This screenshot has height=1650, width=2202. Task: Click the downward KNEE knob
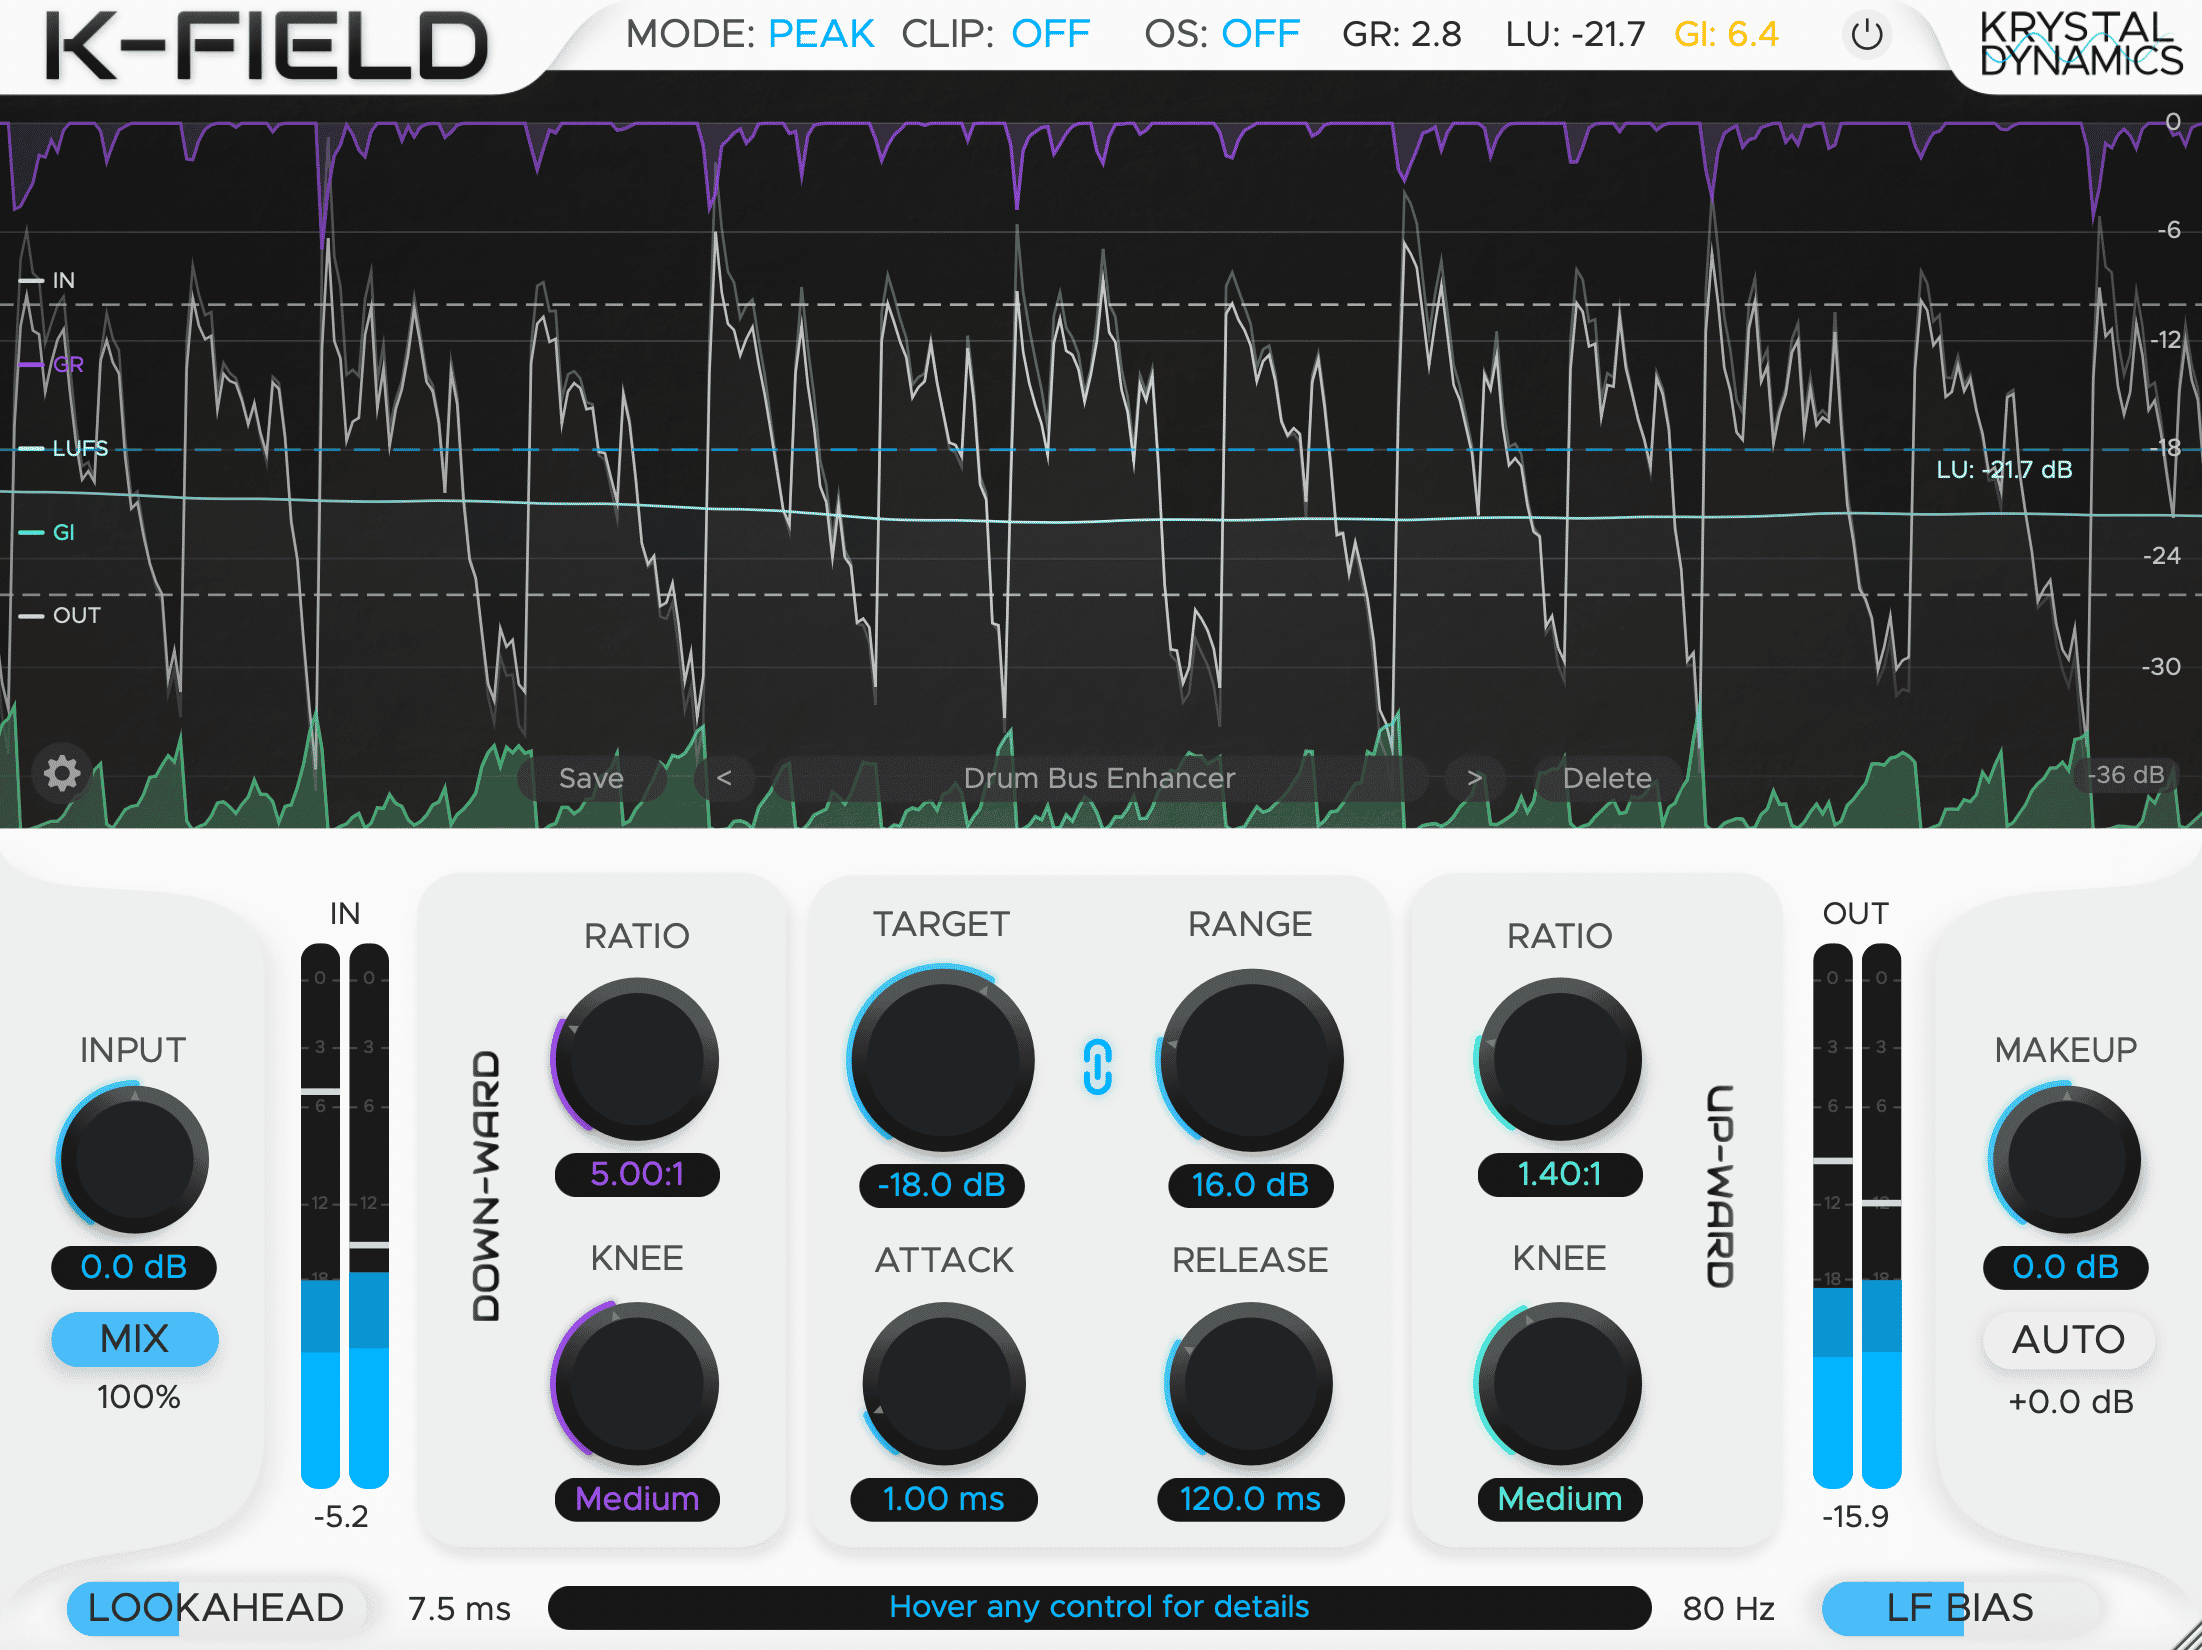point(637,1384)
